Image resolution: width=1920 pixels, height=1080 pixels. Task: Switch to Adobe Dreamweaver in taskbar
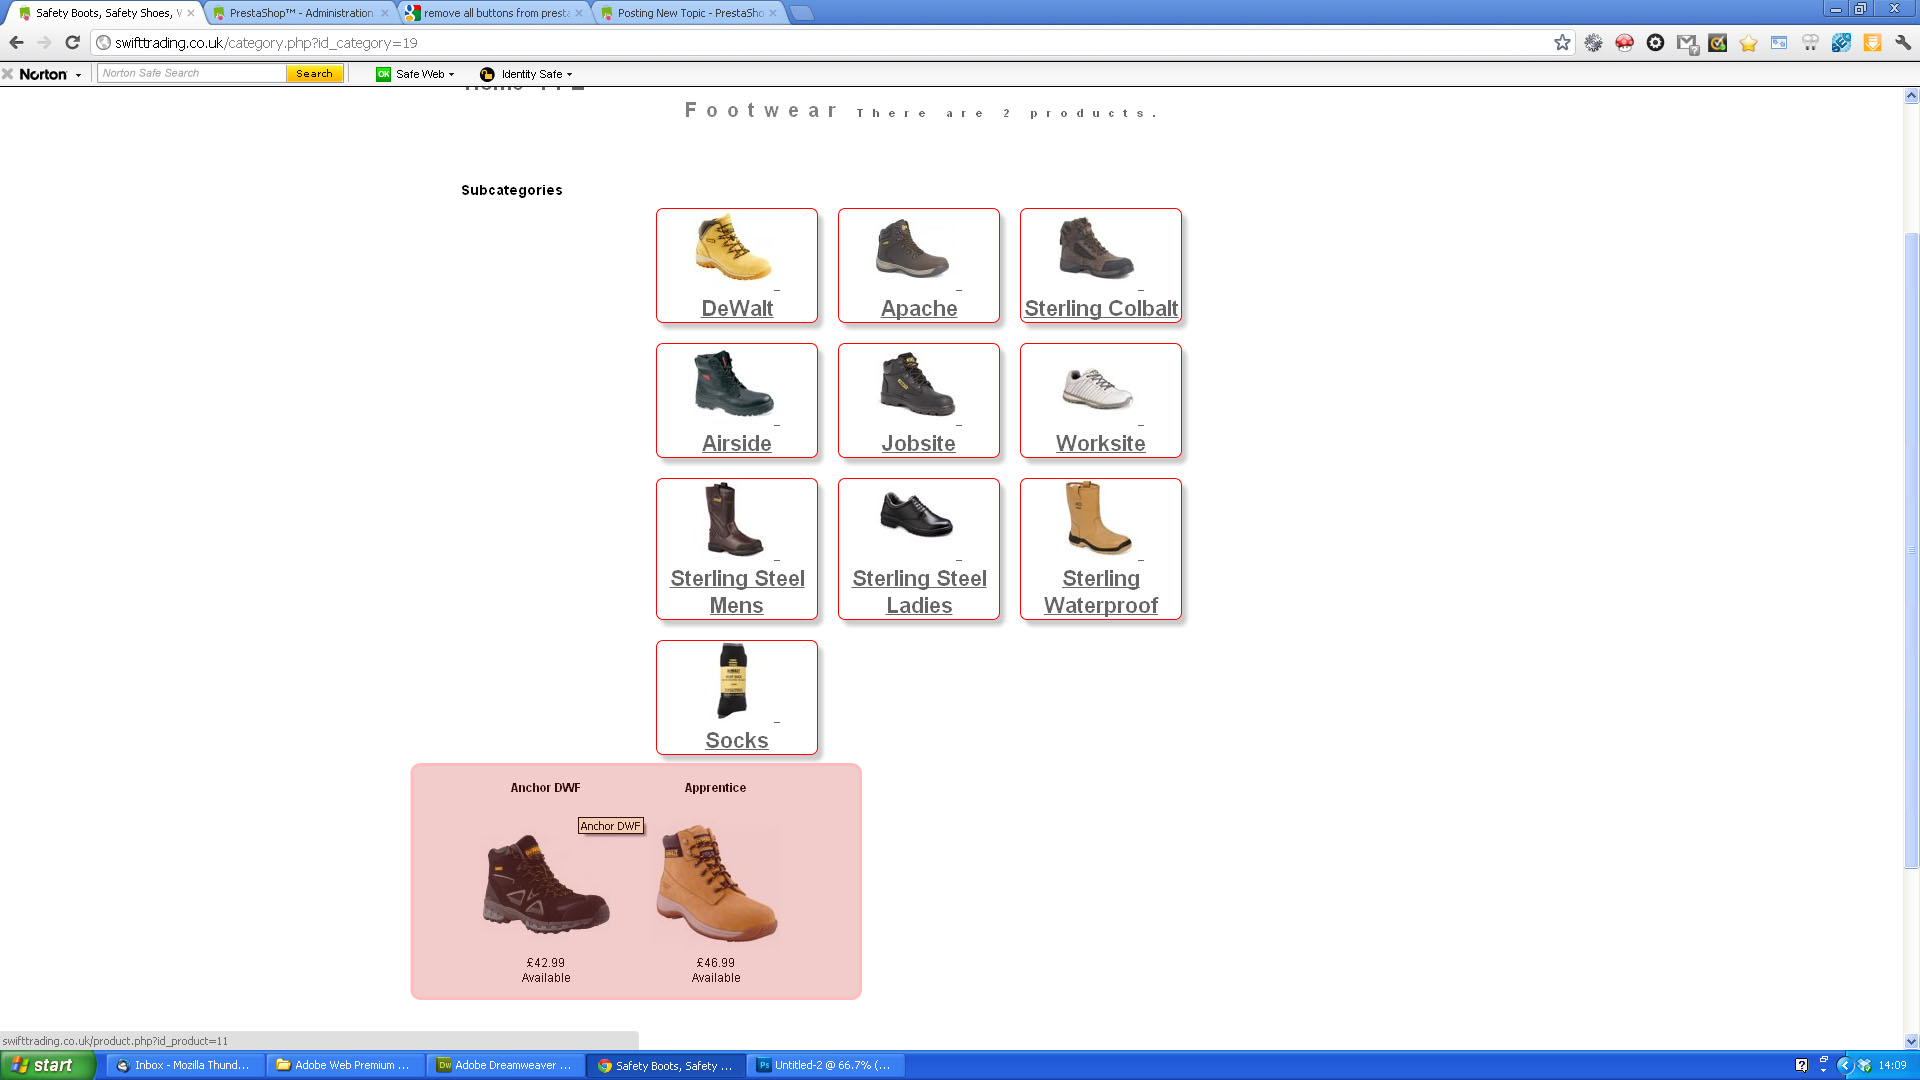tap(505, 1065)
